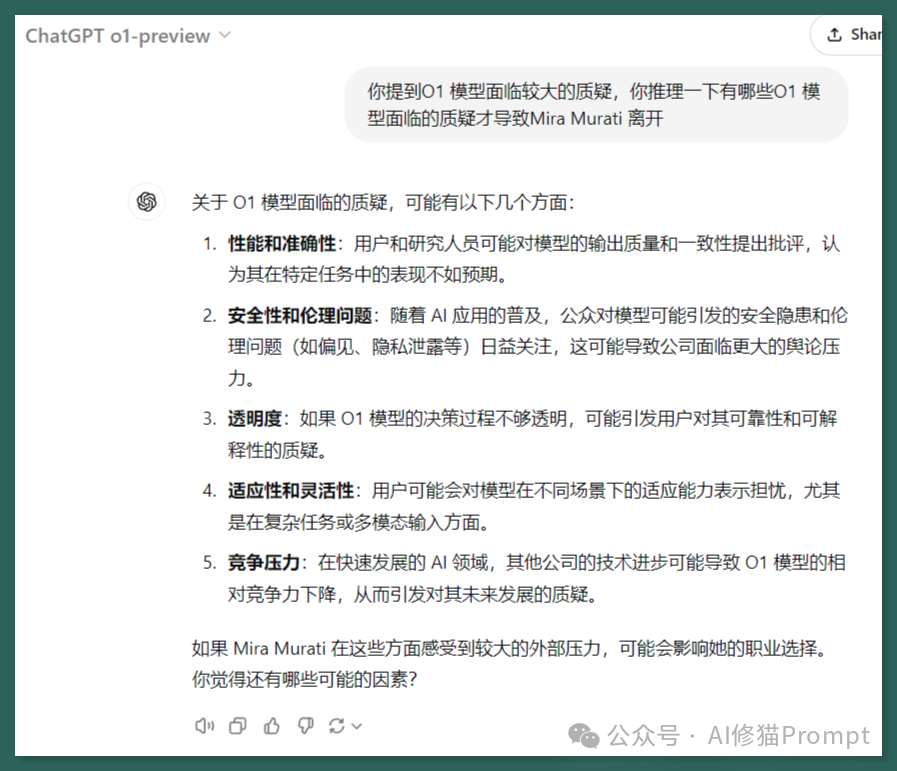Click the bold heading 透明度
This screenshot has width=897, height=771.
click(x=255, y=419)
